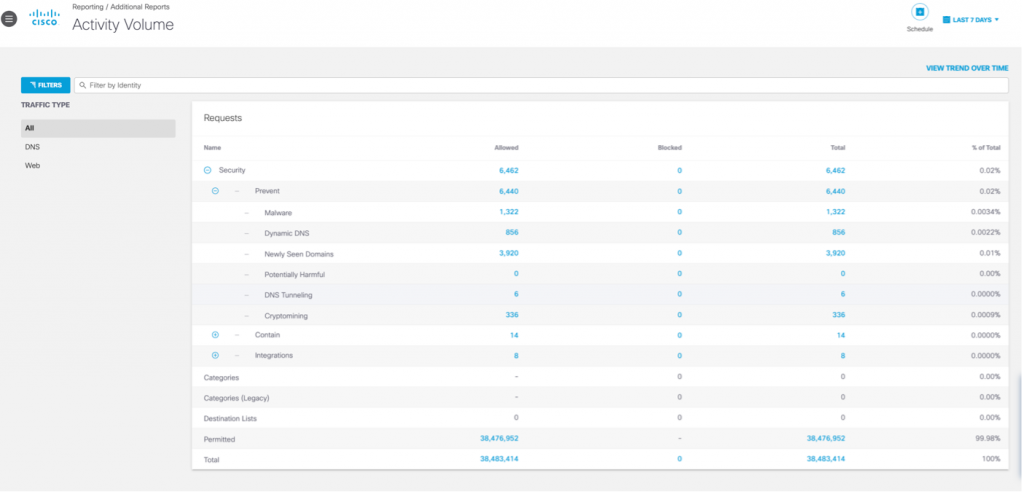Screen dimensions: 1024x494
Task: Click the calendar icon beside Last 7 Days
Action: point(947,19)
